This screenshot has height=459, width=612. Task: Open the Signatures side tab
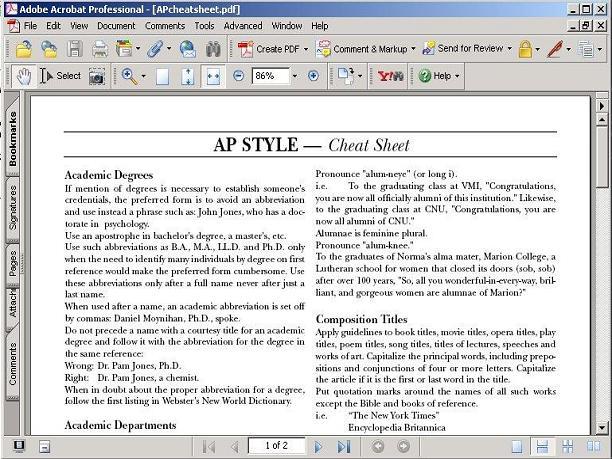point(13,209)
